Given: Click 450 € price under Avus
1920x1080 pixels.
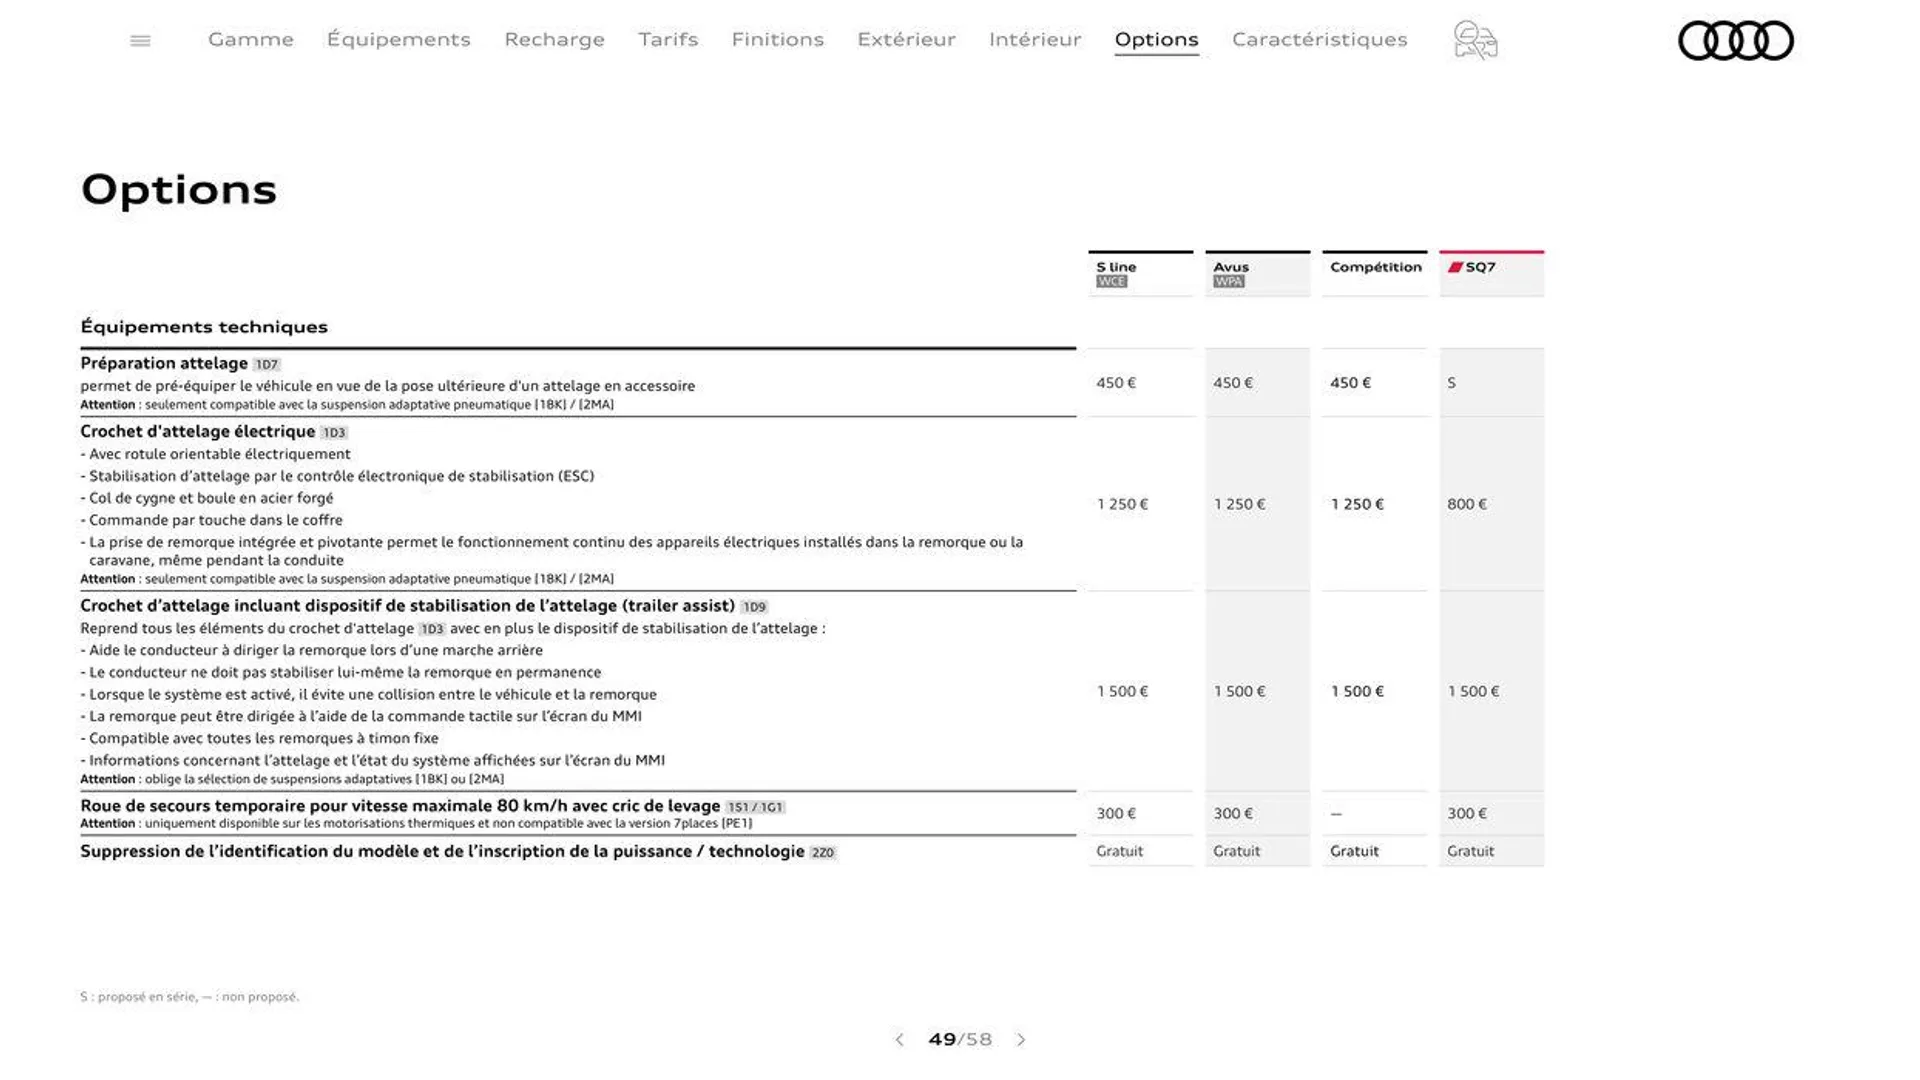Looking at the screenshot, I should click(x=1233, y=383).
